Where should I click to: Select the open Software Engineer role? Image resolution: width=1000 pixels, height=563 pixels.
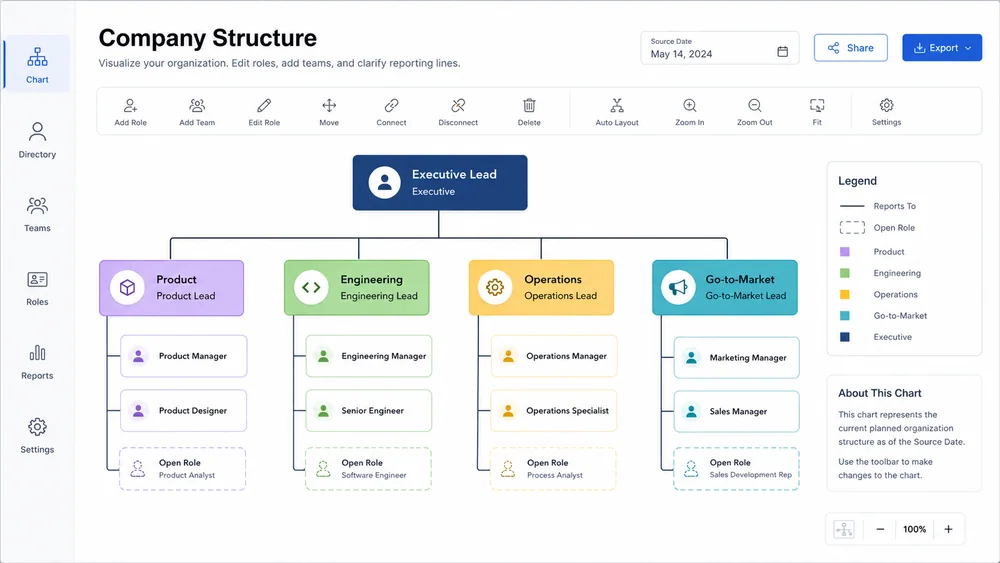[x=368, y=469]
